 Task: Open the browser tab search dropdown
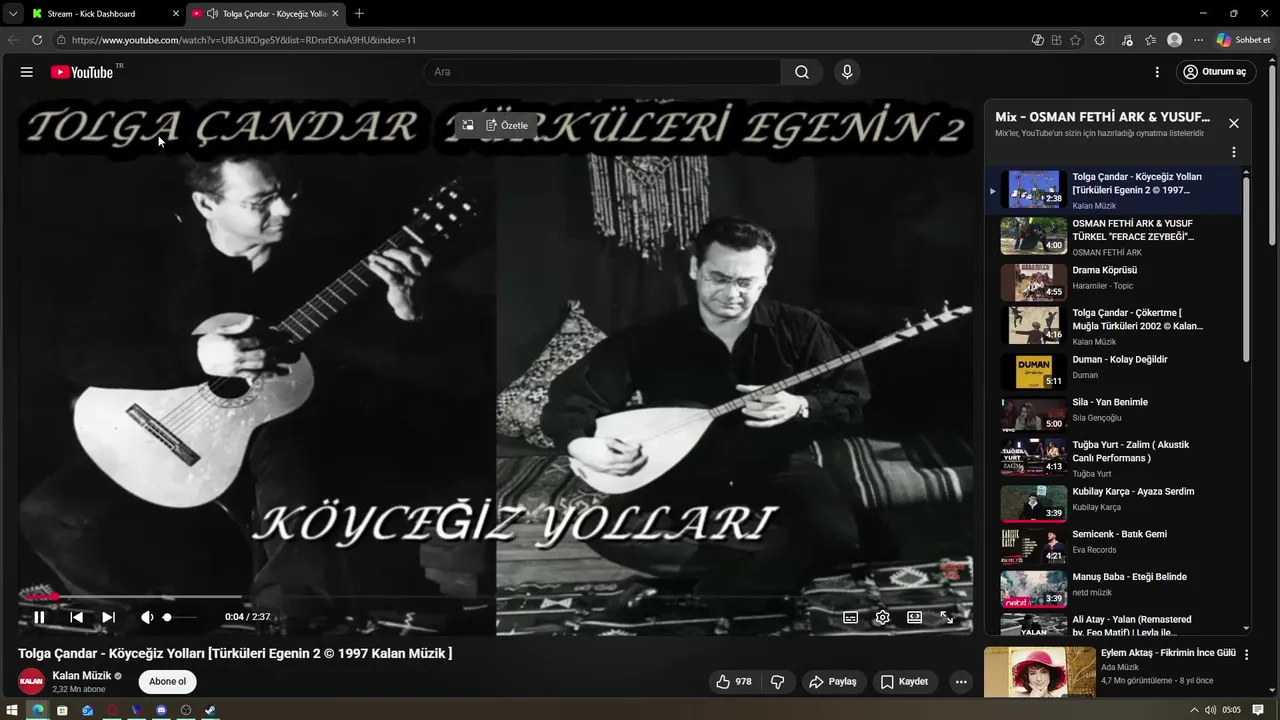(x=12, y=13)
